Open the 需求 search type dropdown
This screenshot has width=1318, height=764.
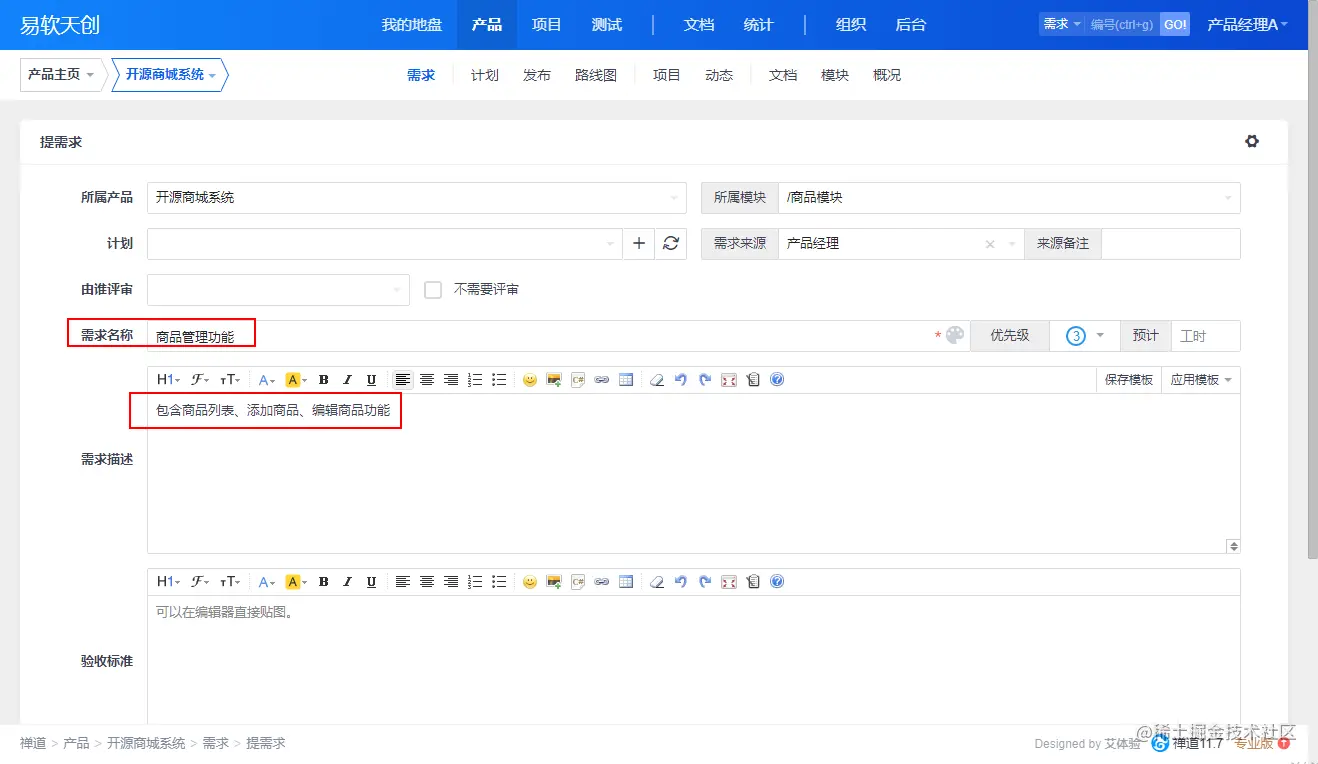(x=1061, y=24)
